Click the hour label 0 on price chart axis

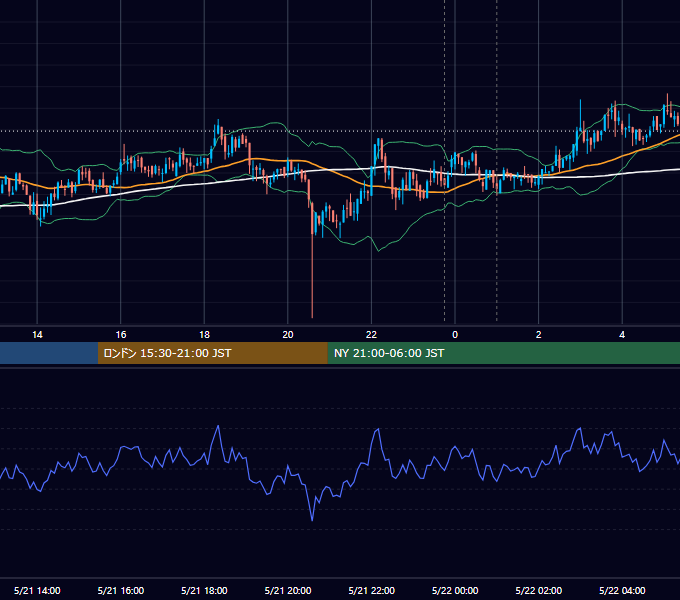455,335
